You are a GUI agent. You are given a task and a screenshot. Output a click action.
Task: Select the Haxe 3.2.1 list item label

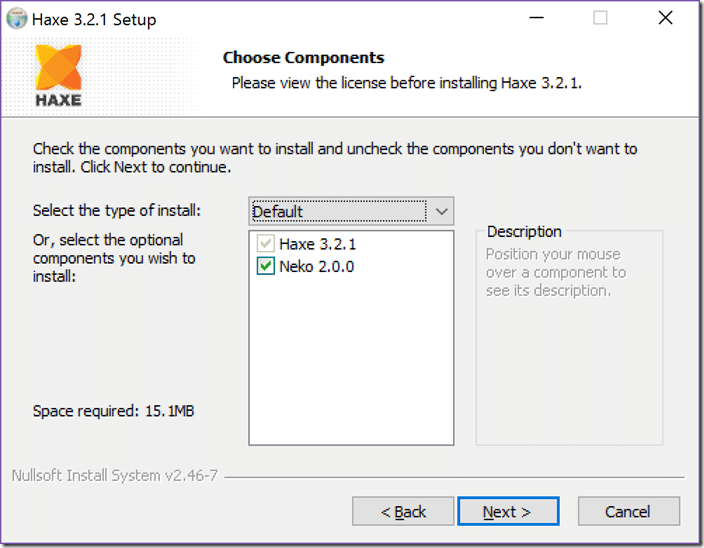(x=317, y=244)
